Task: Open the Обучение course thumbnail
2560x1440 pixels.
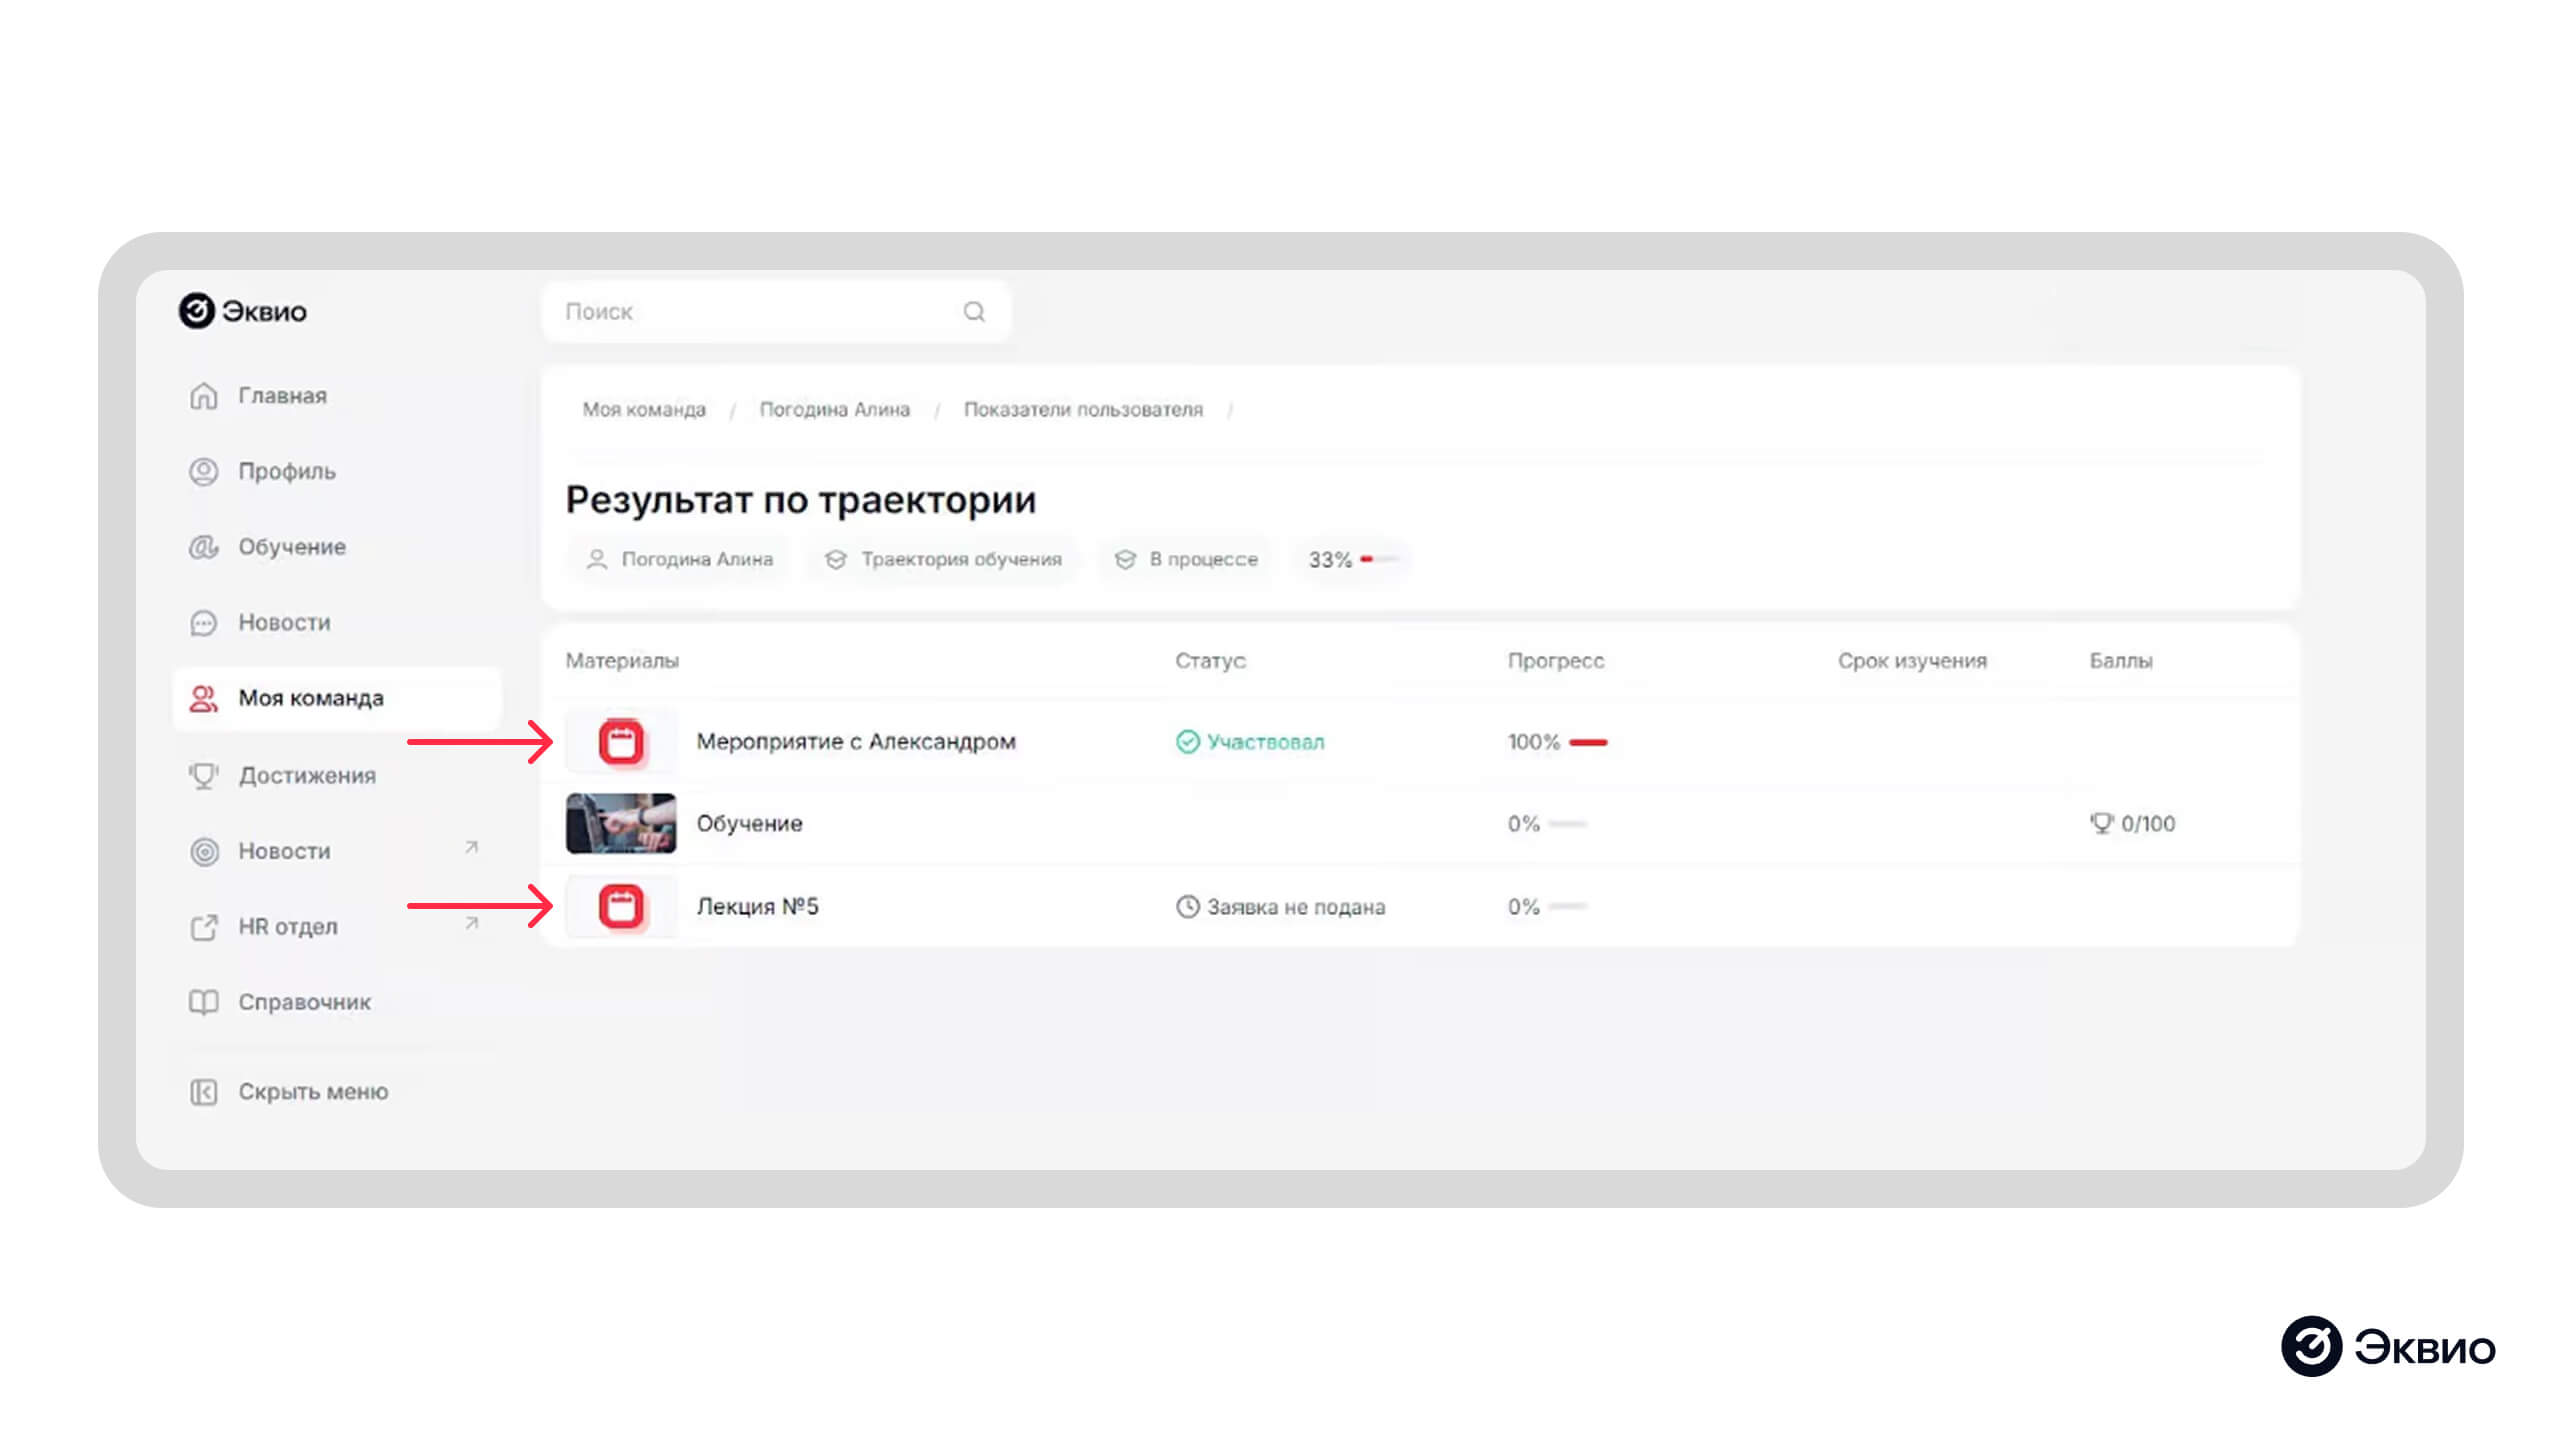Action: pyautogui.click(x=620, y=823)
